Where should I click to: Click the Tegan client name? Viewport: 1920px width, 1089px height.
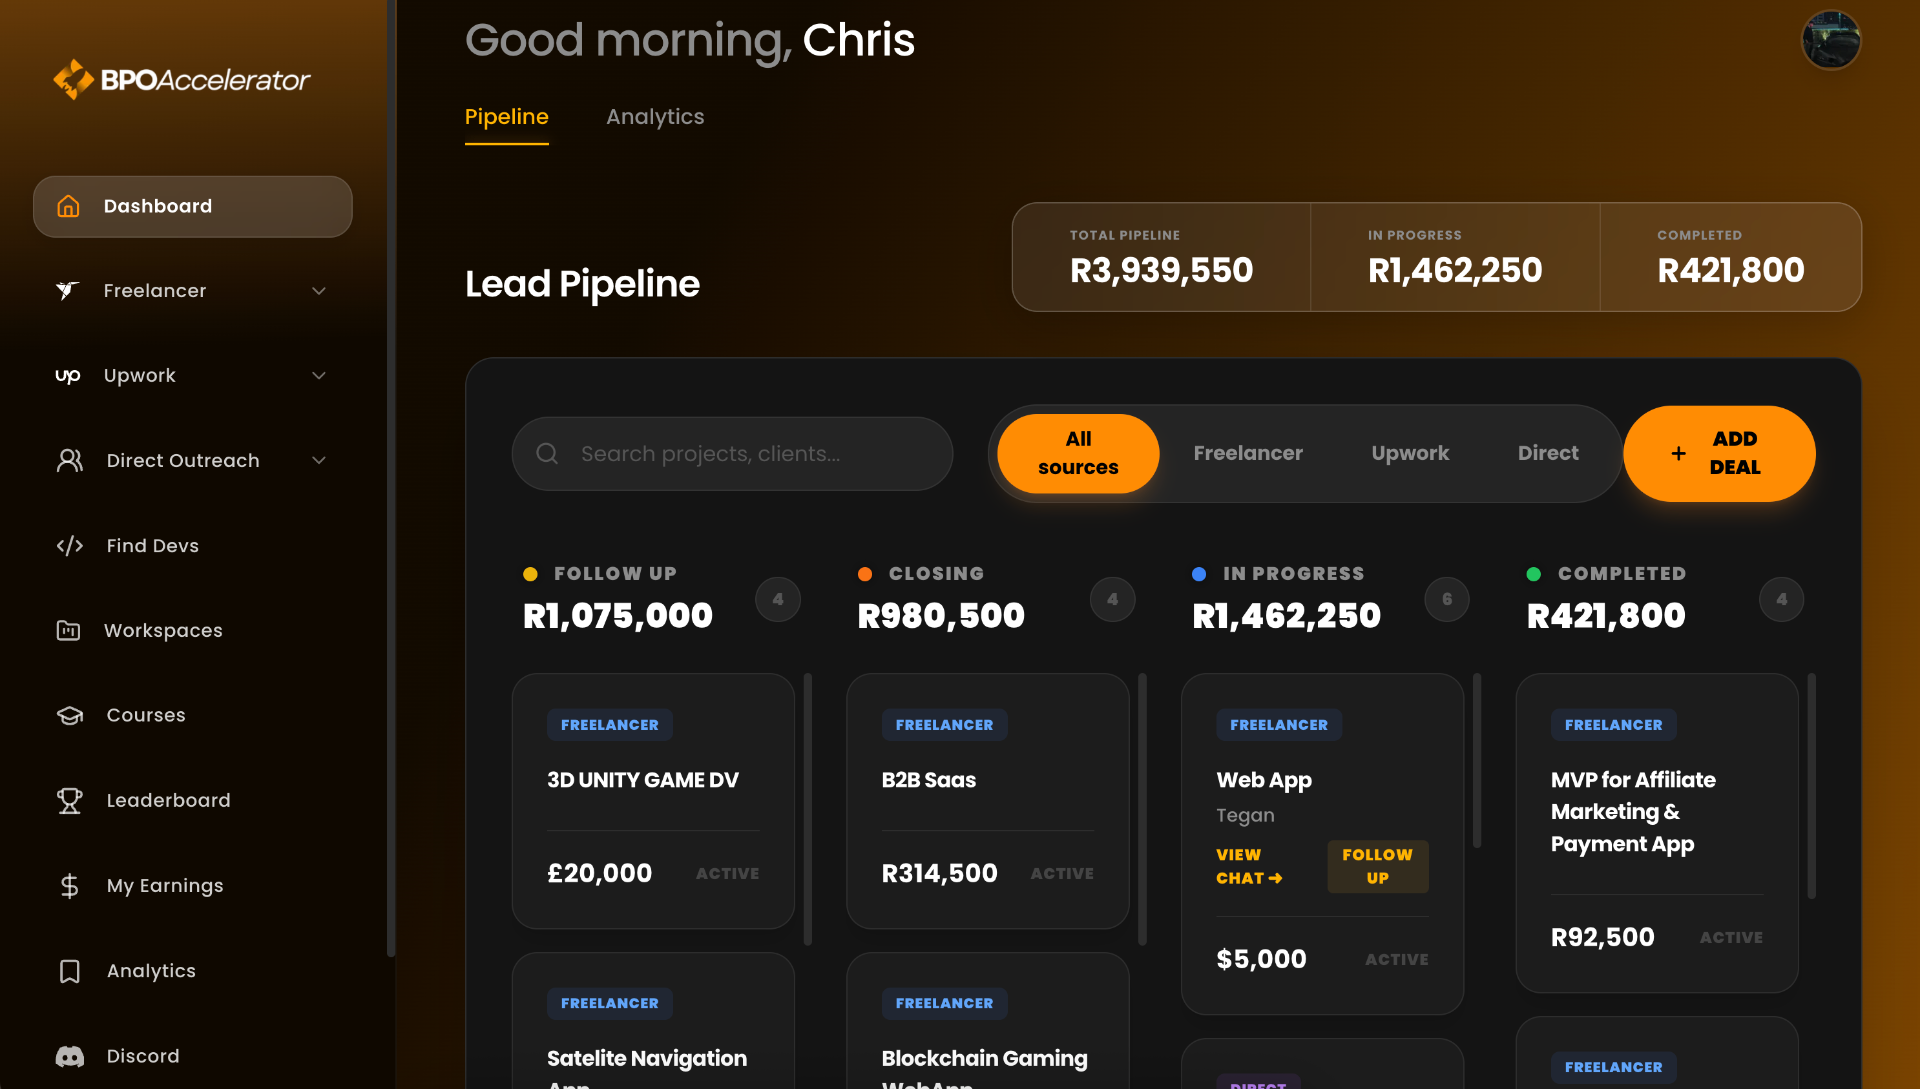coord(1245,815)
